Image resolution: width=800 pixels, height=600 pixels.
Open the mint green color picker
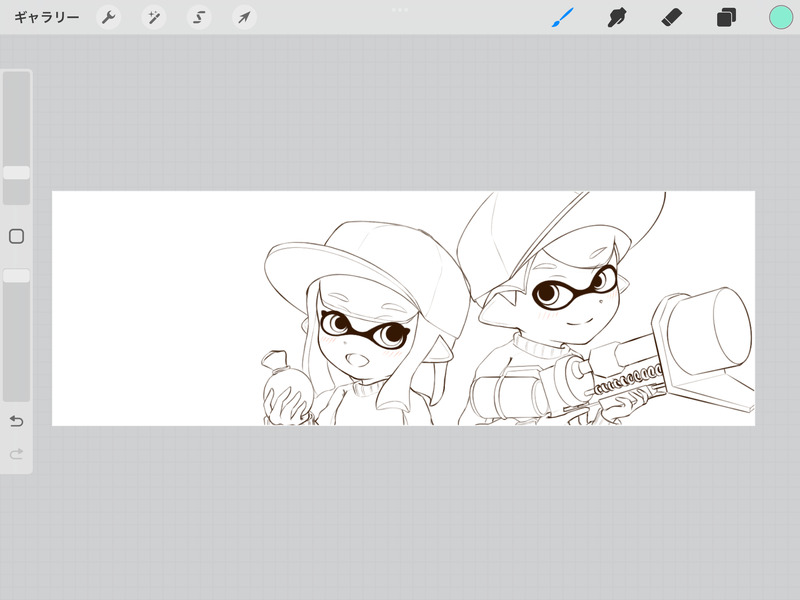pos(781,17)
